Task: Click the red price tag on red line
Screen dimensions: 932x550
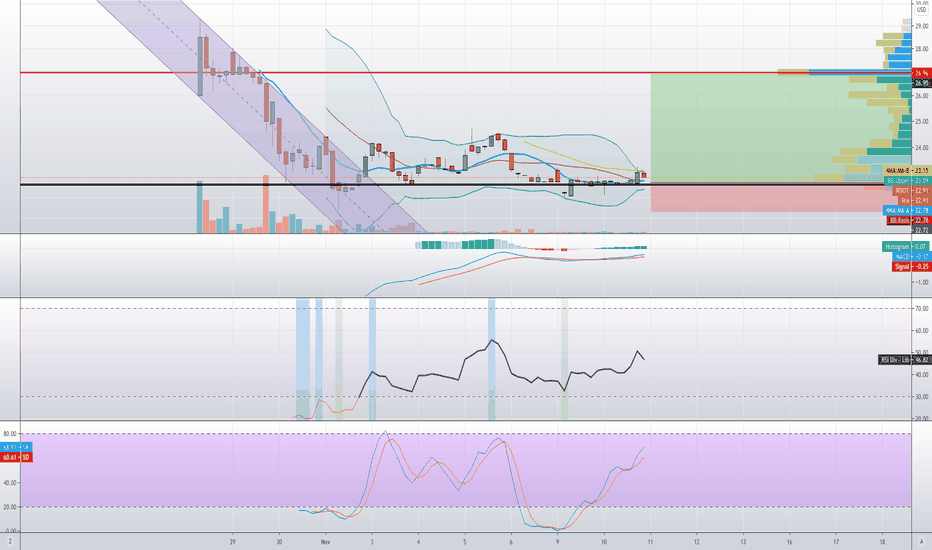Action: click(921, 73)
